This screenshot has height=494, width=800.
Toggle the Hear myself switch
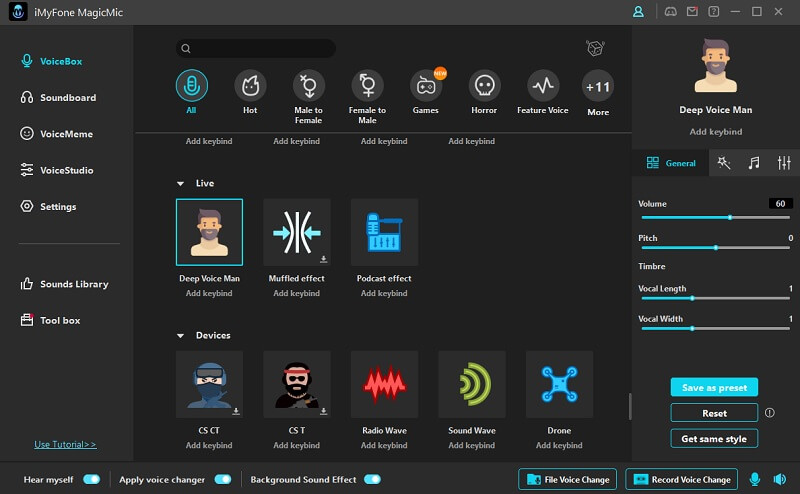(92, 479)
